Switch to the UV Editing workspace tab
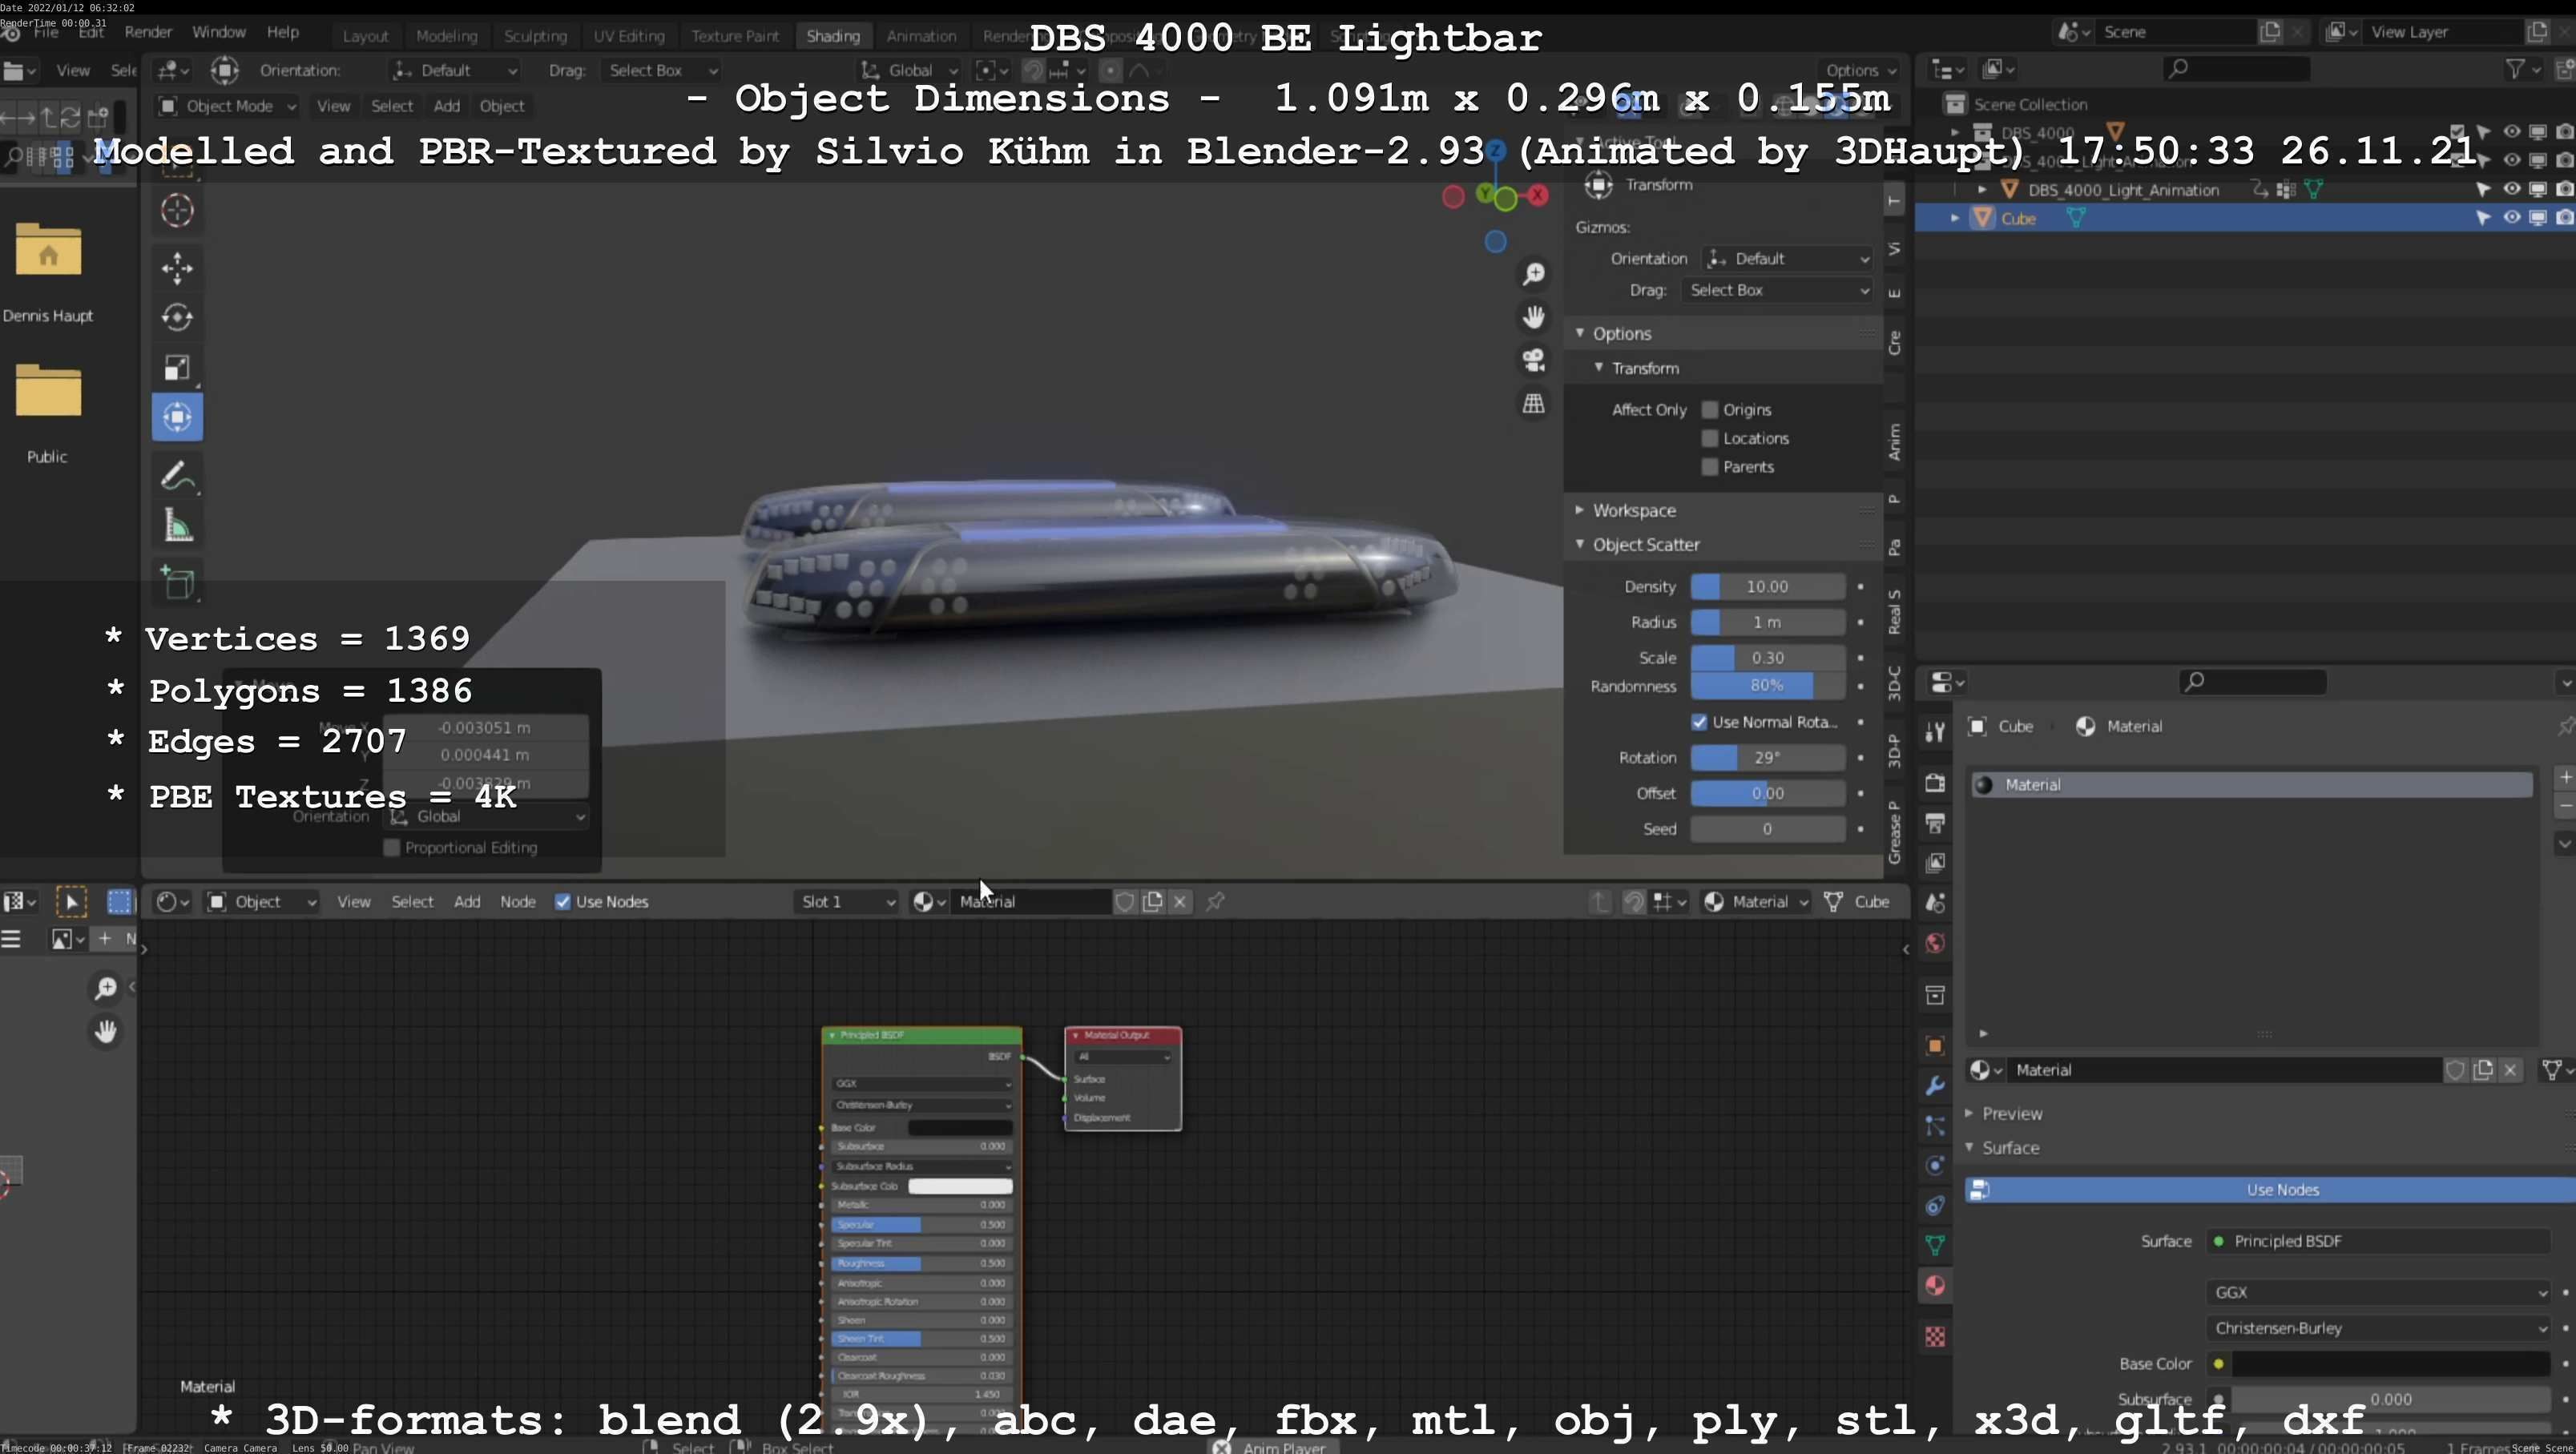Viewport: 2576px width, 1454px height. [629, 36]
